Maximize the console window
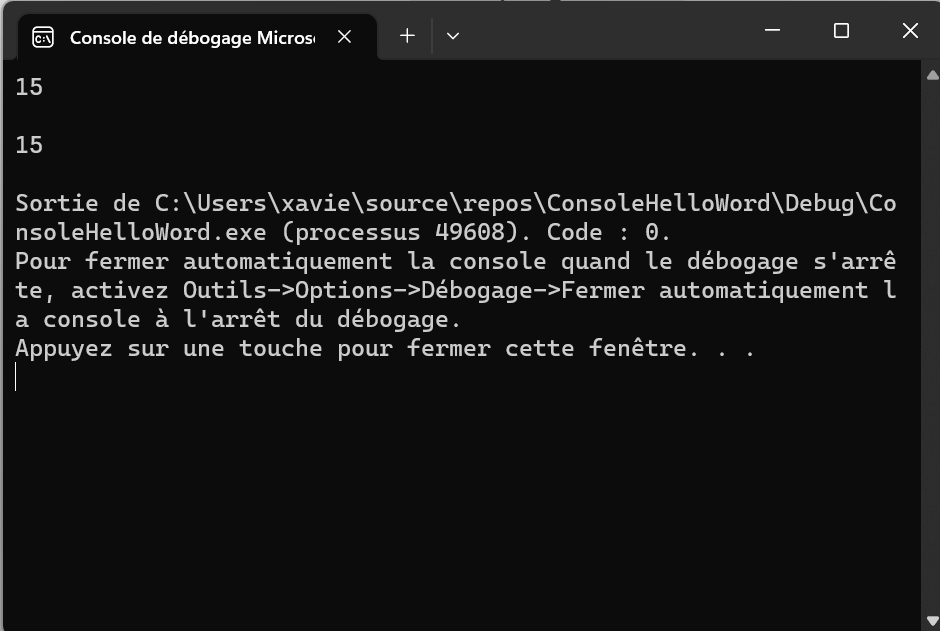 (x=841, y=31)
